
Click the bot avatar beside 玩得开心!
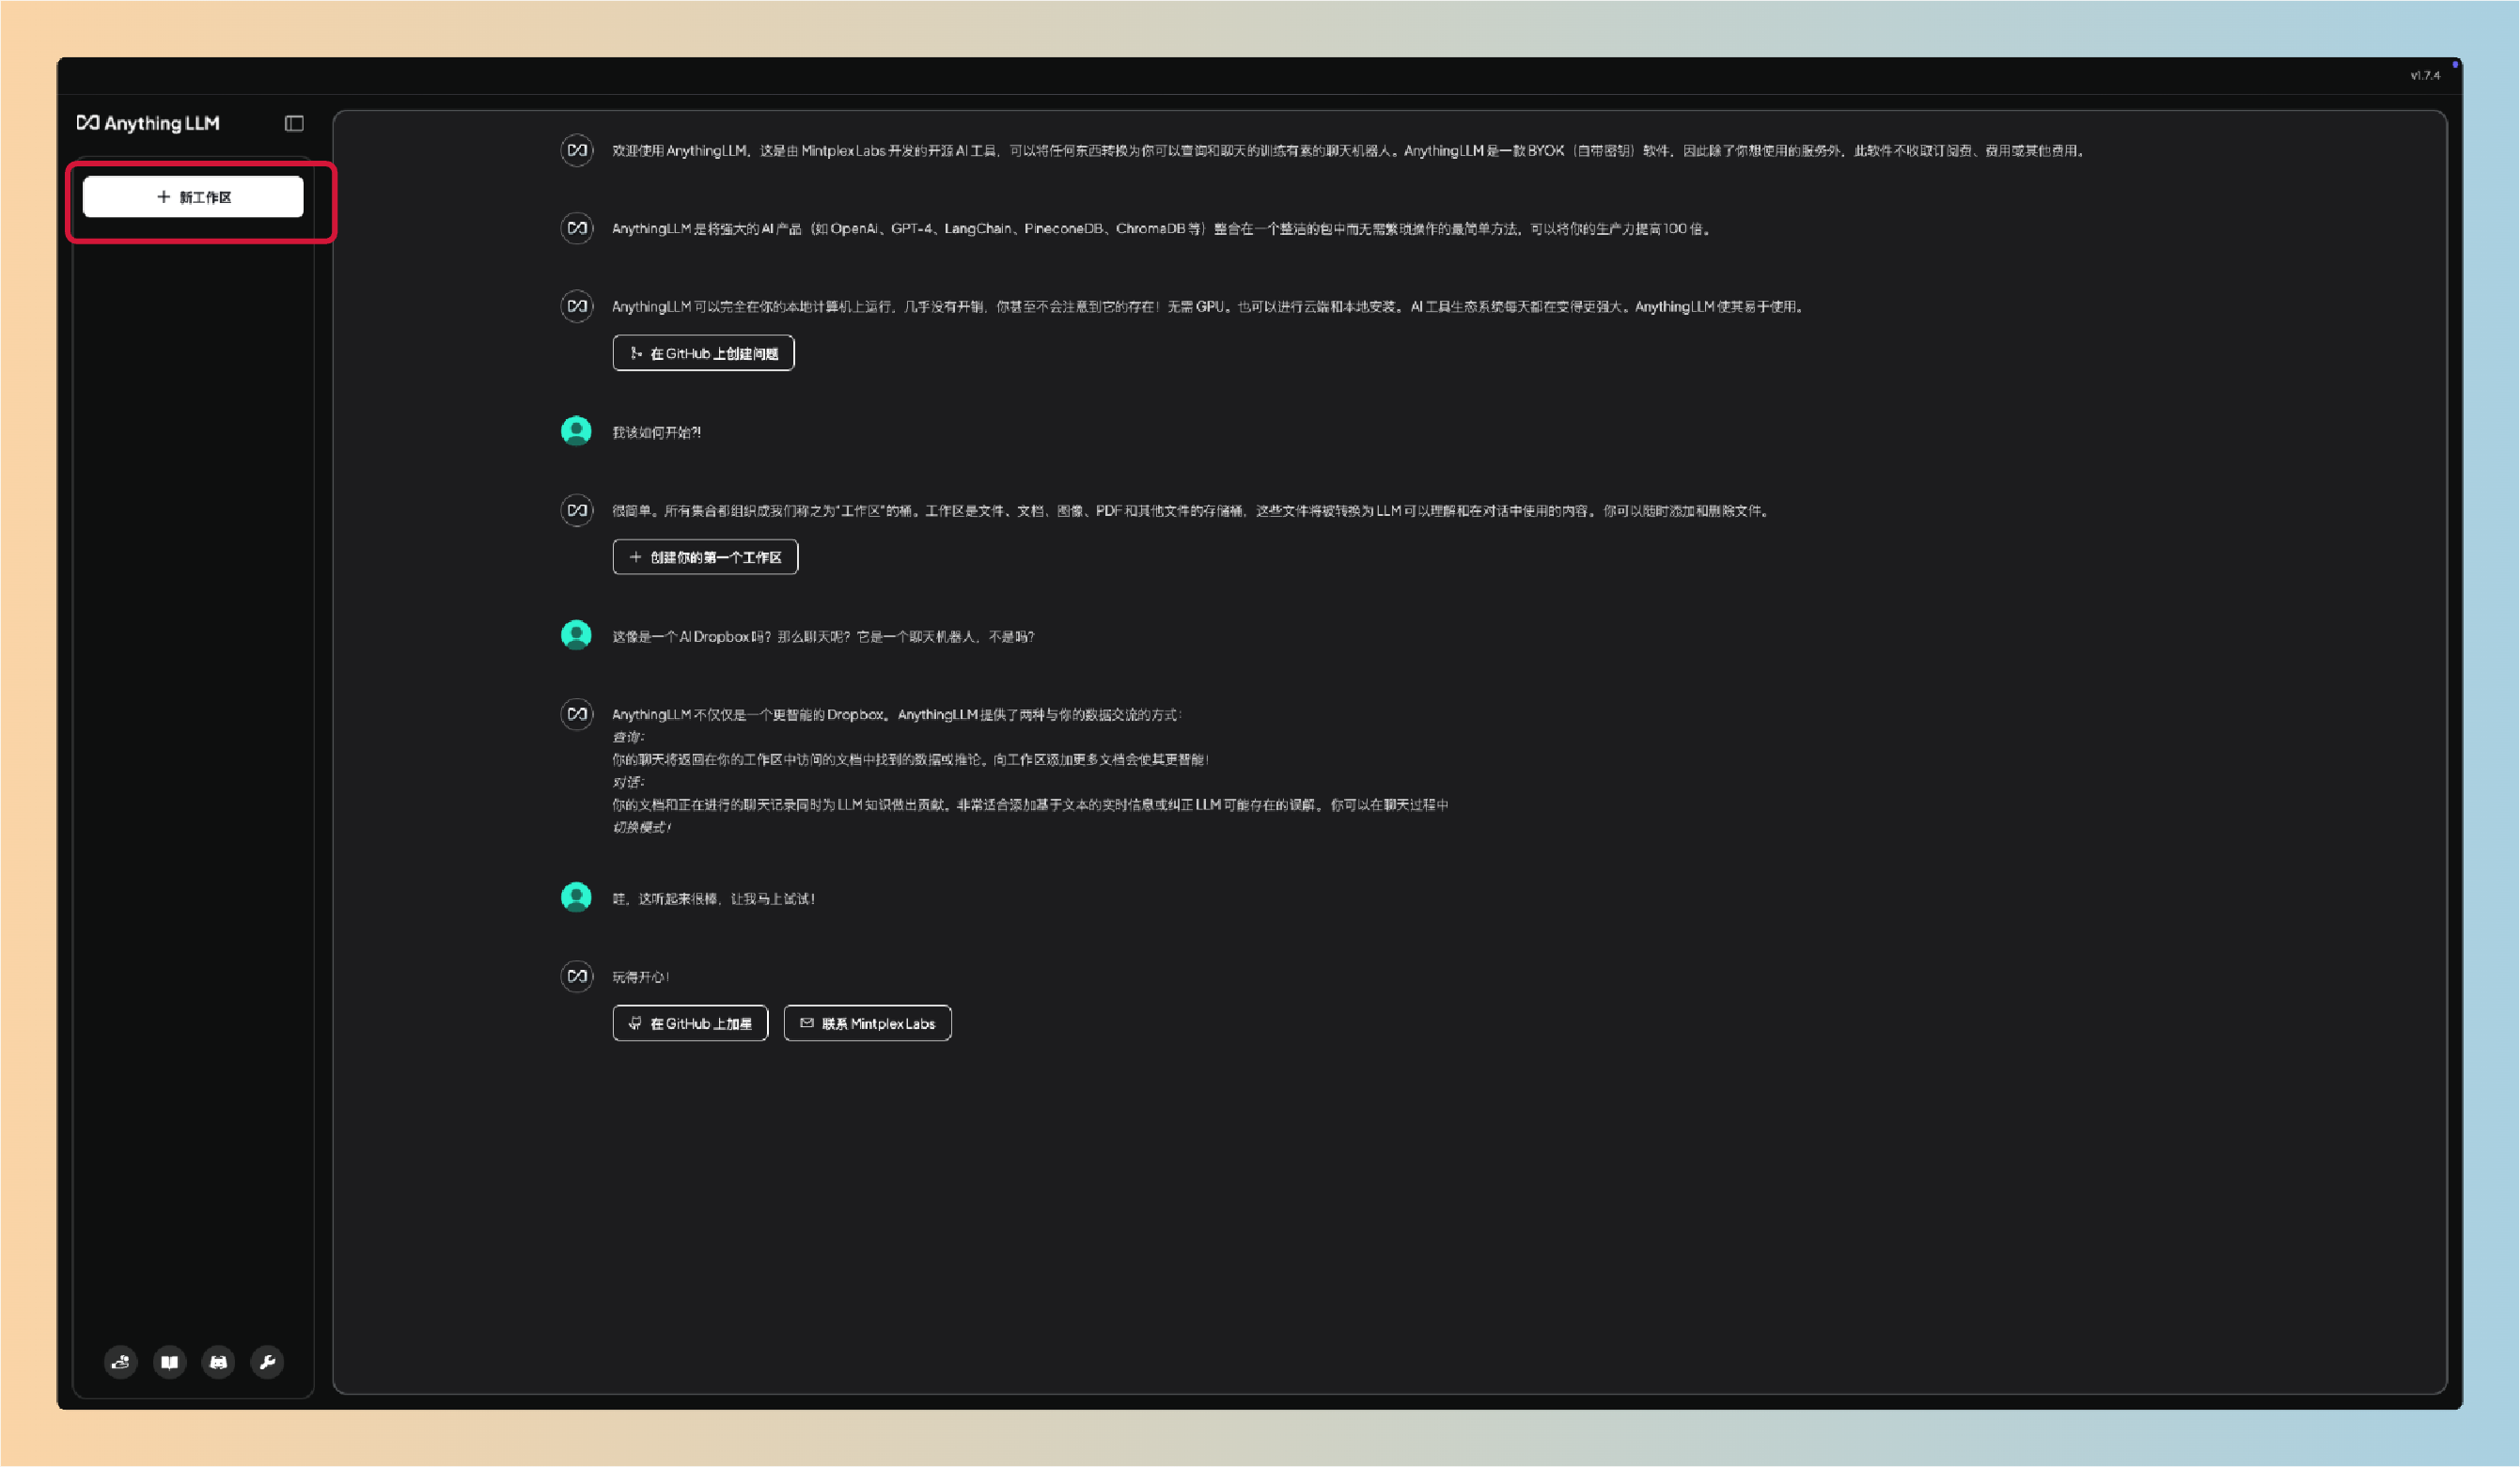click(x=577, y=976)
